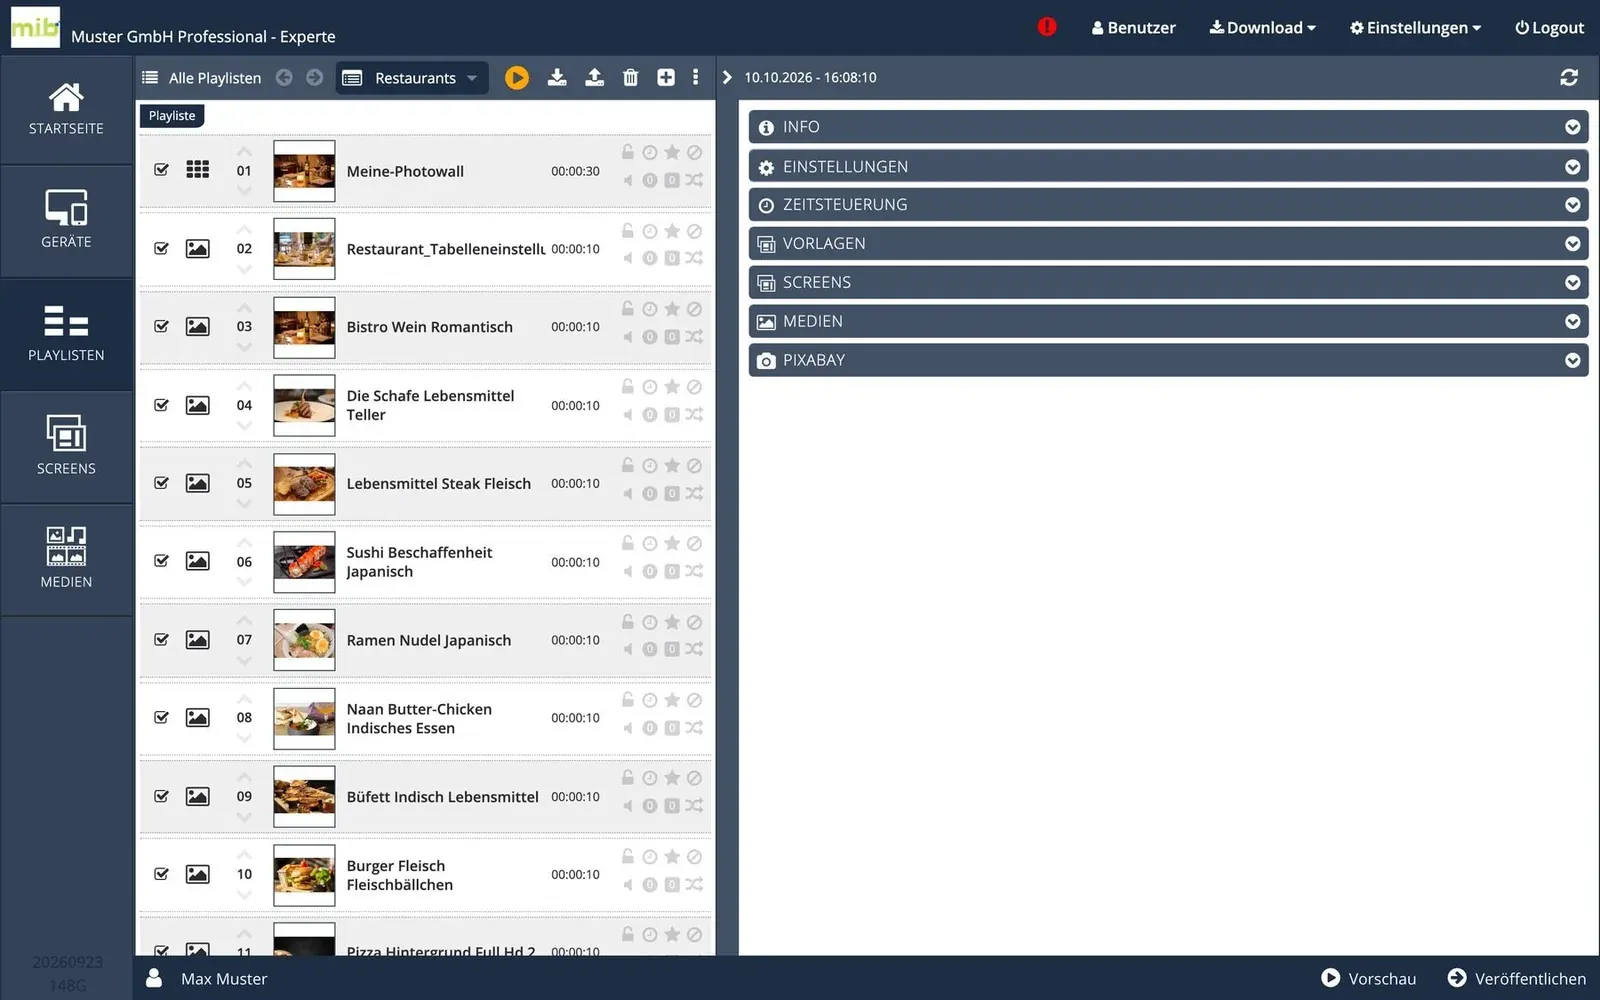Go to the previous playlist with the back arrow
This screenshot has width=1600, height=1000.
[284, 78]
